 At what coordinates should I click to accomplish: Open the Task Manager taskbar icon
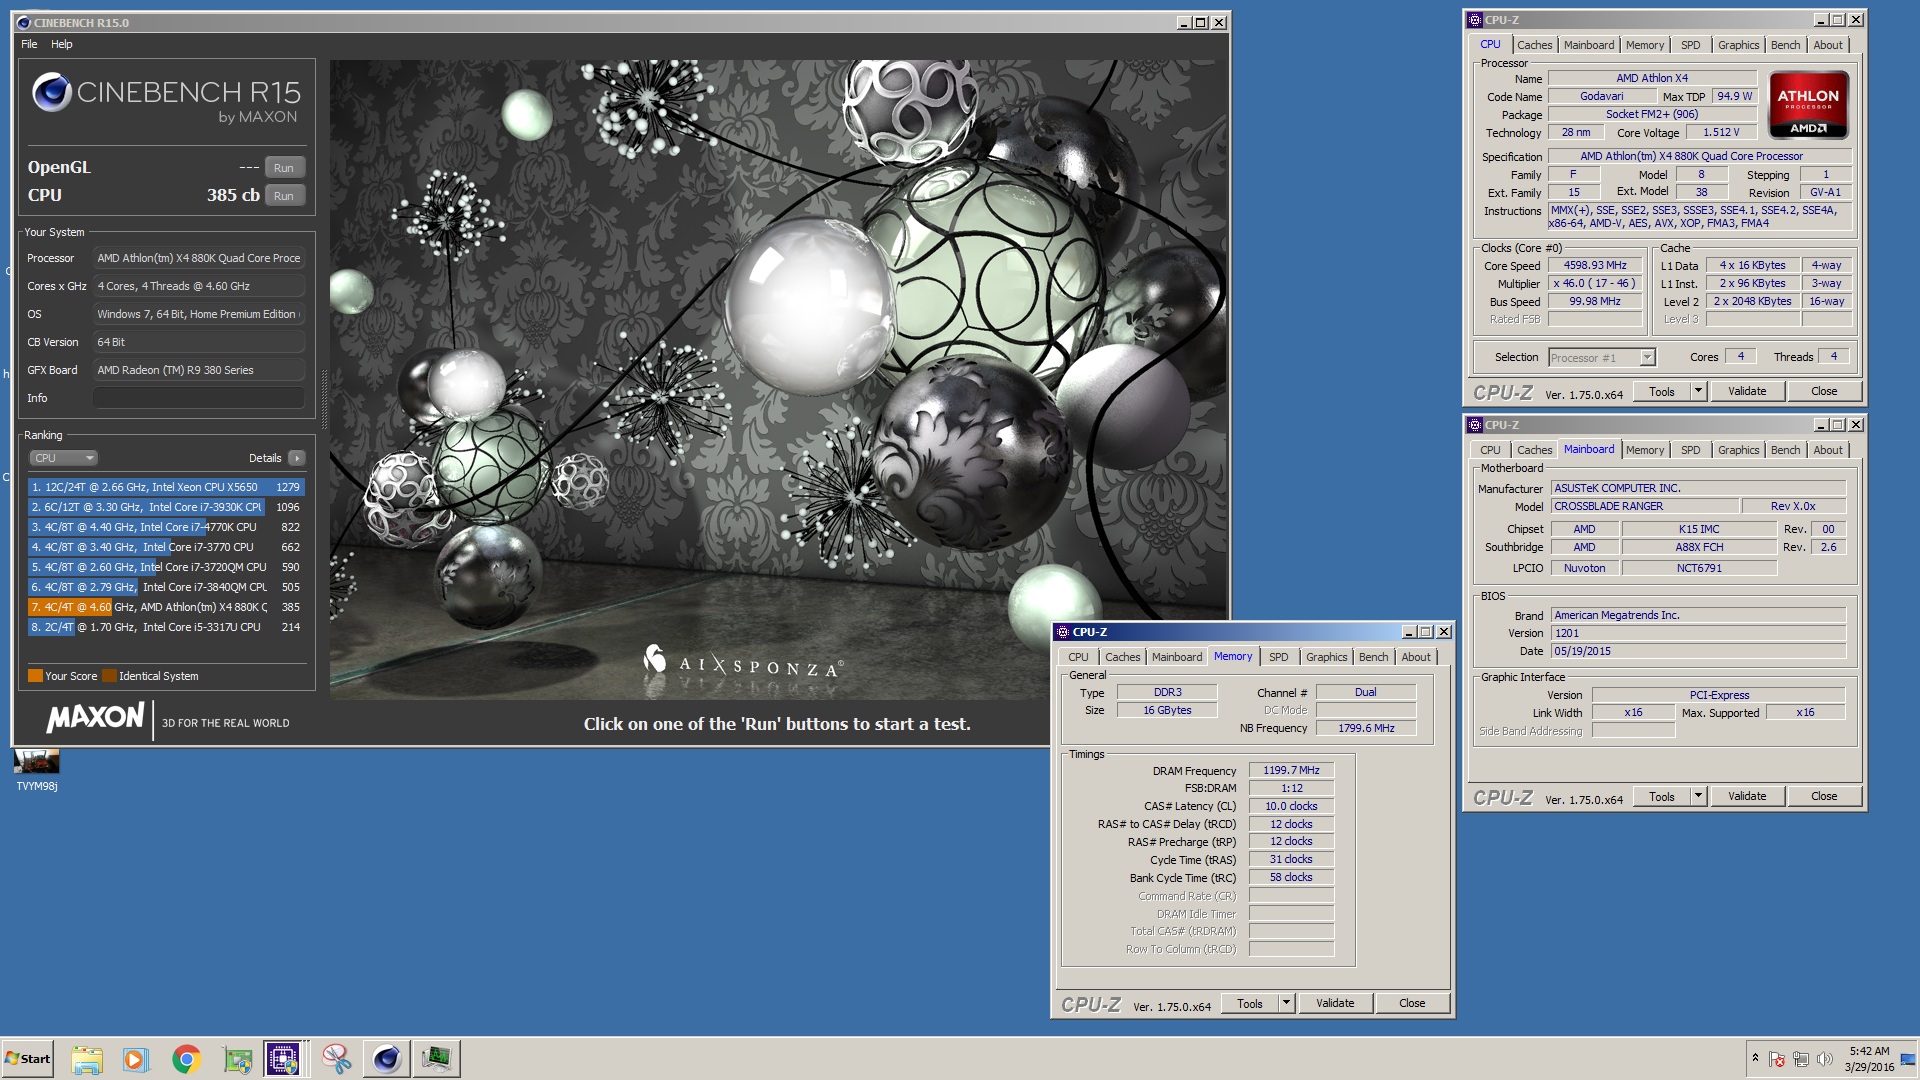click(437, 1059)
